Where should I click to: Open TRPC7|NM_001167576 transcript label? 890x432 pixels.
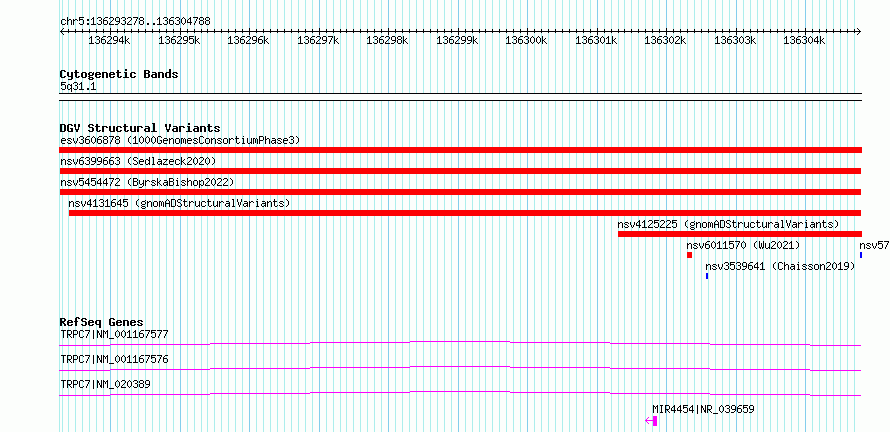(x=115, y=359)
